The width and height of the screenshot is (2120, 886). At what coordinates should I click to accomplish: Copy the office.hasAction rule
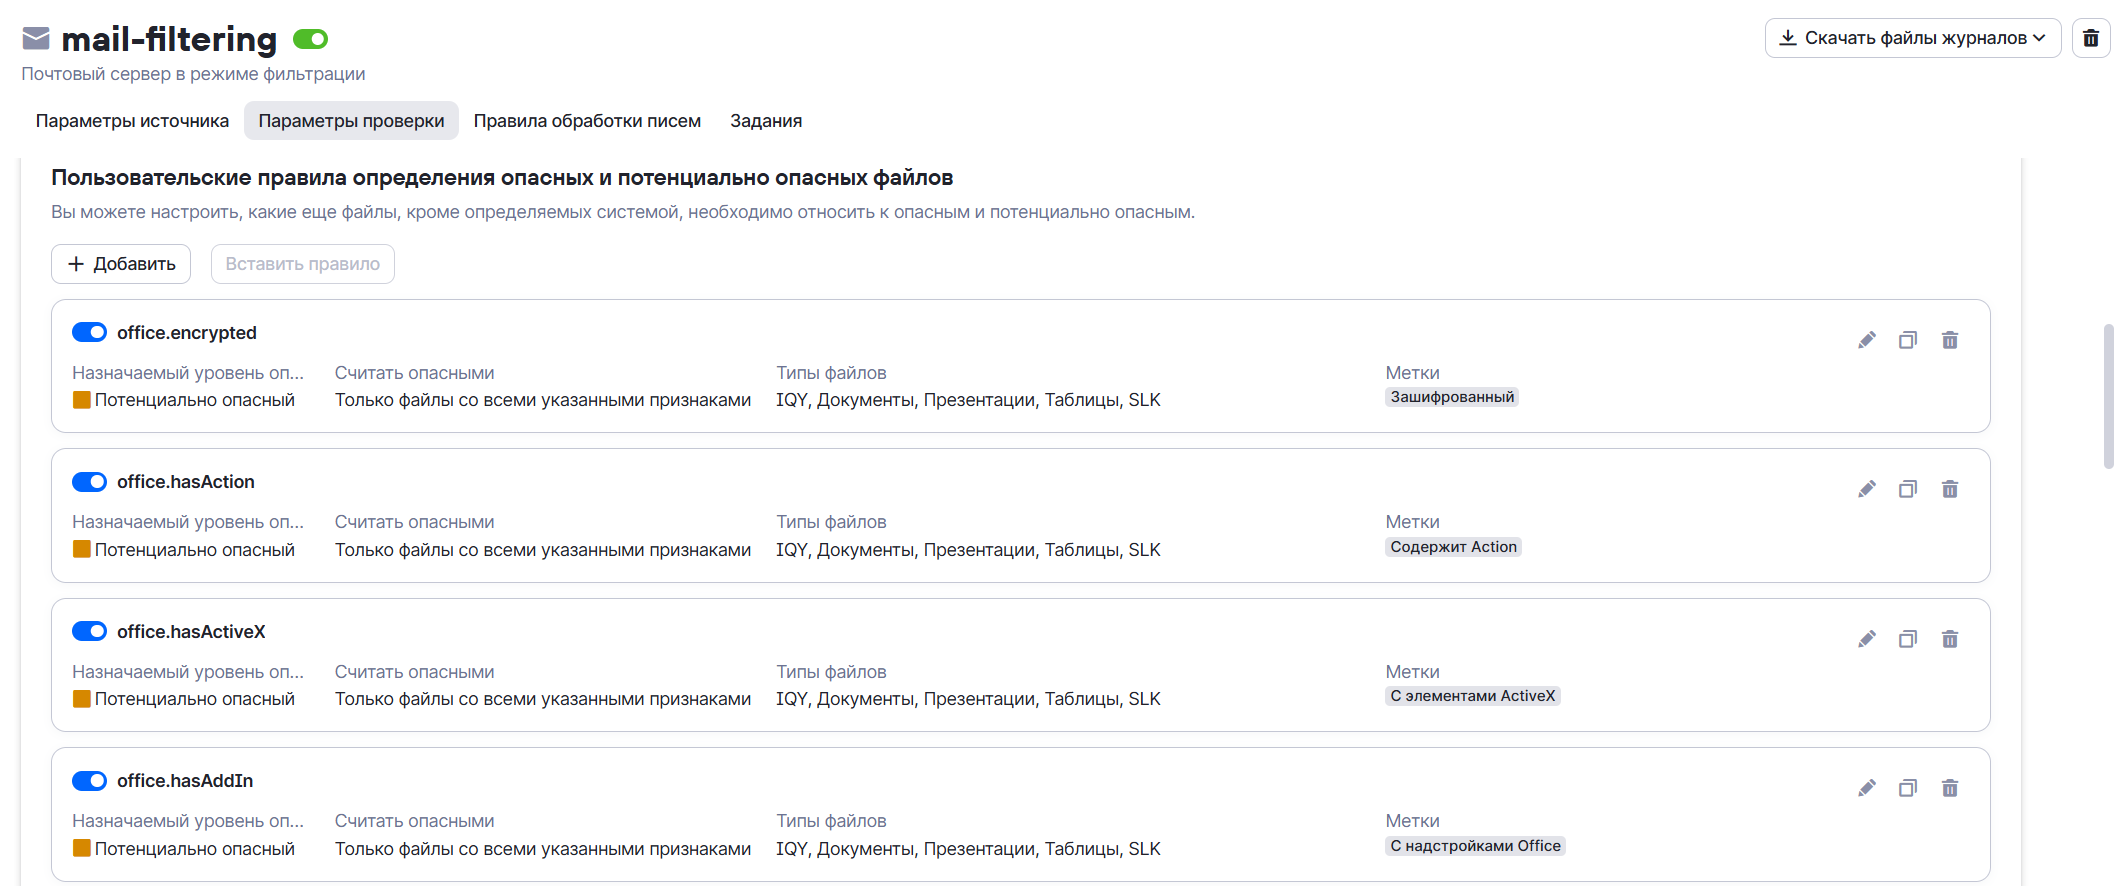[1908, 489]
